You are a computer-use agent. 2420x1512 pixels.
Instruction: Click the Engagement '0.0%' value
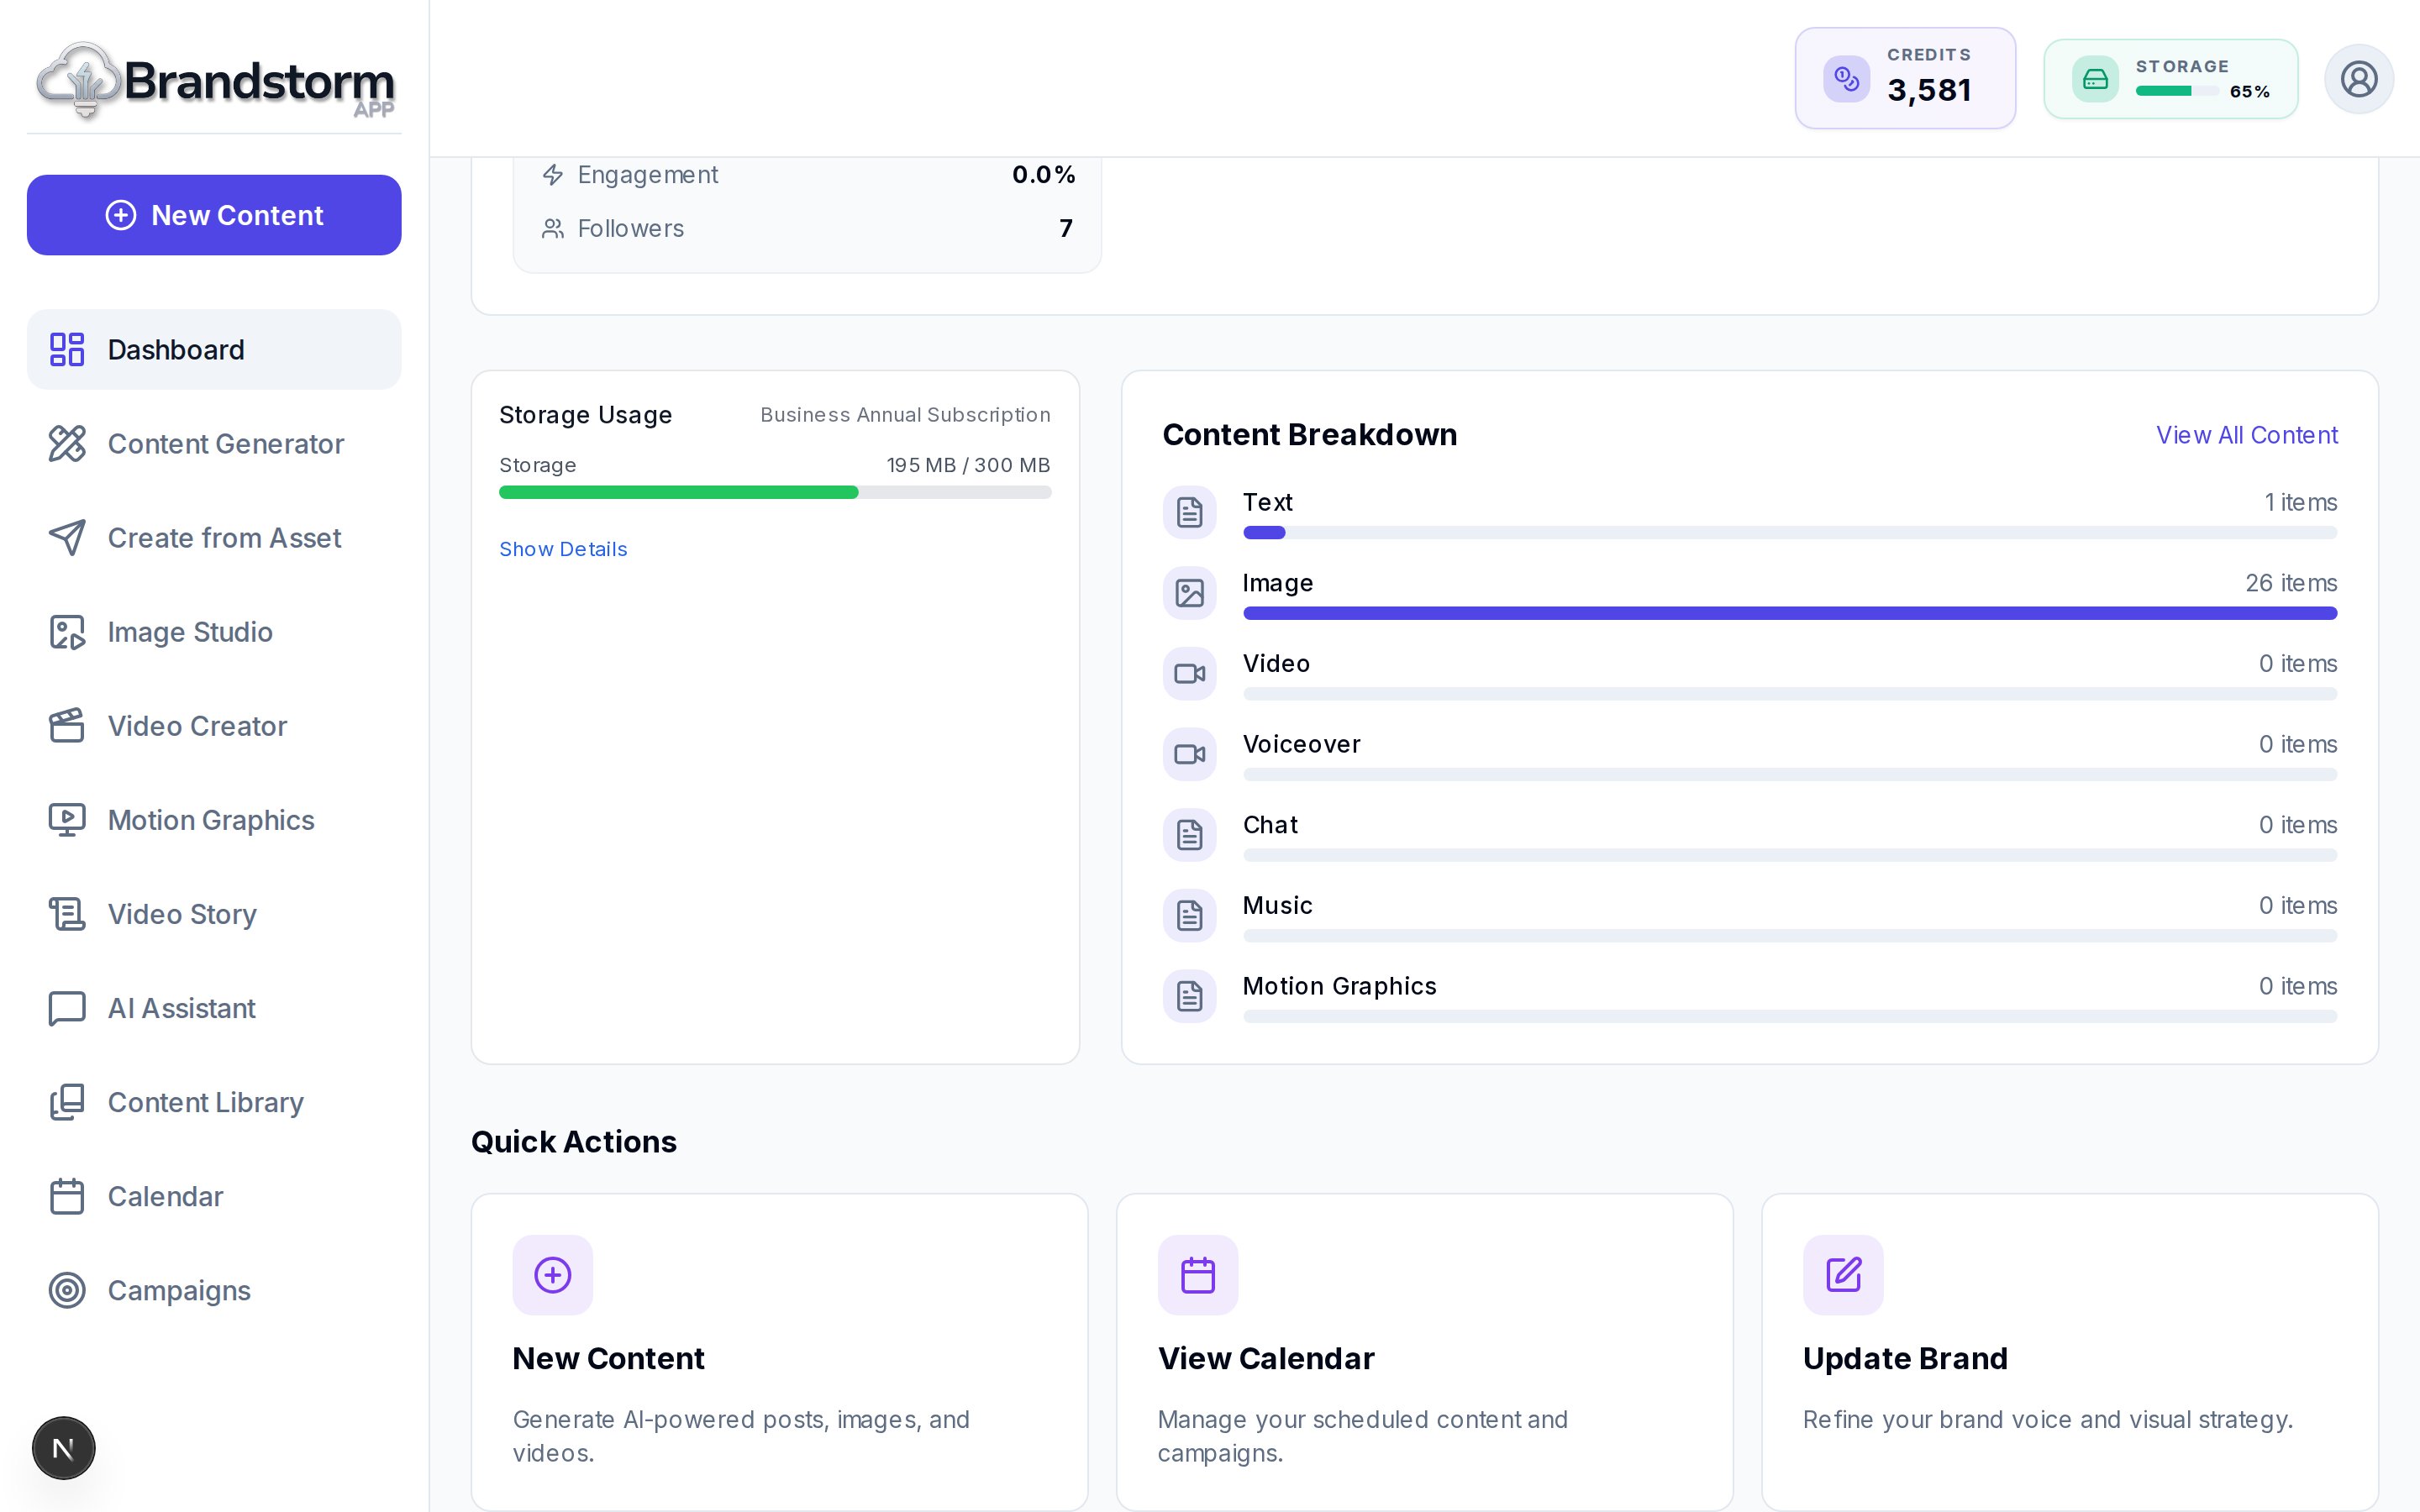tap(1043, 175)
